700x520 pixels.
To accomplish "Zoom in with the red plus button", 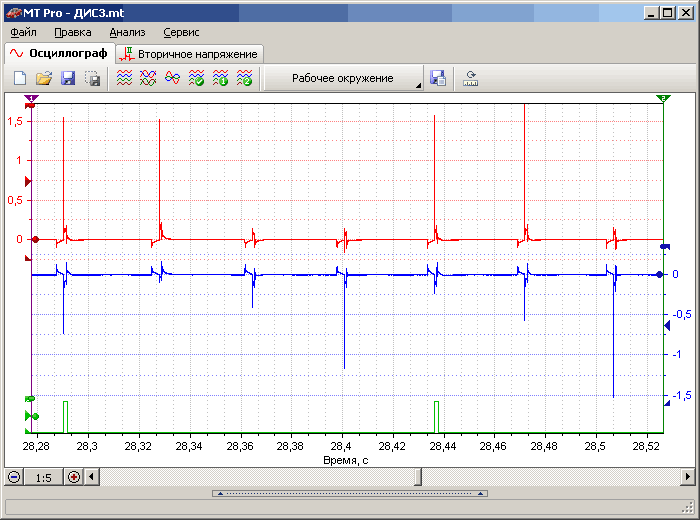I will coord(74,477).
